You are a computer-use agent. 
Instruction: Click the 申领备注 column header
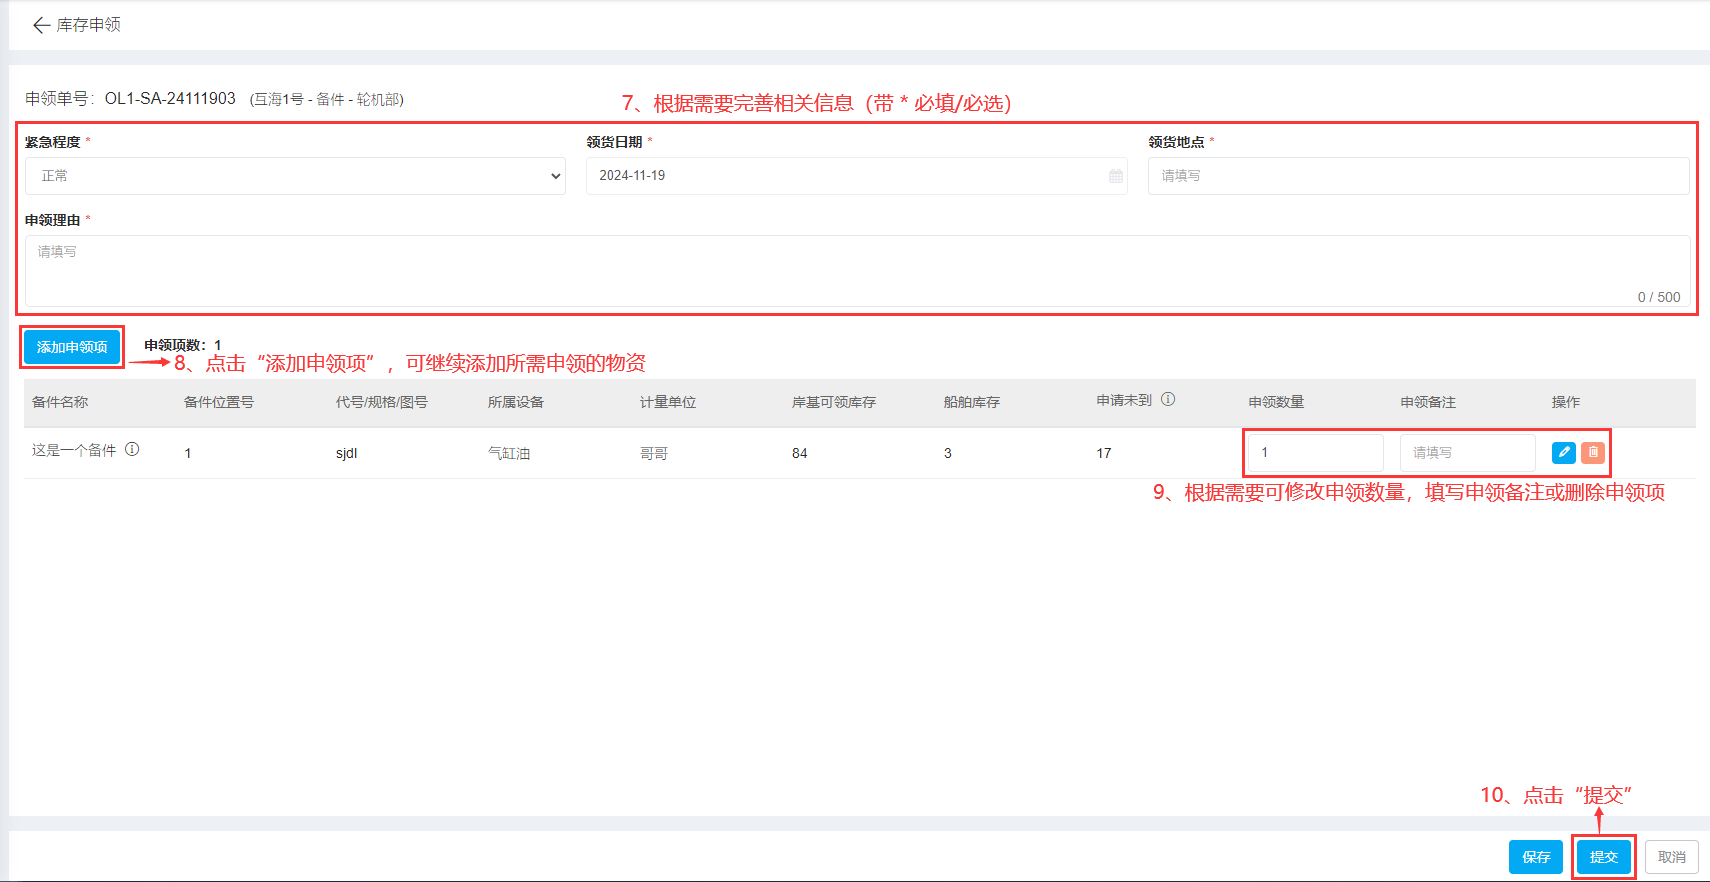(1428, 402)
